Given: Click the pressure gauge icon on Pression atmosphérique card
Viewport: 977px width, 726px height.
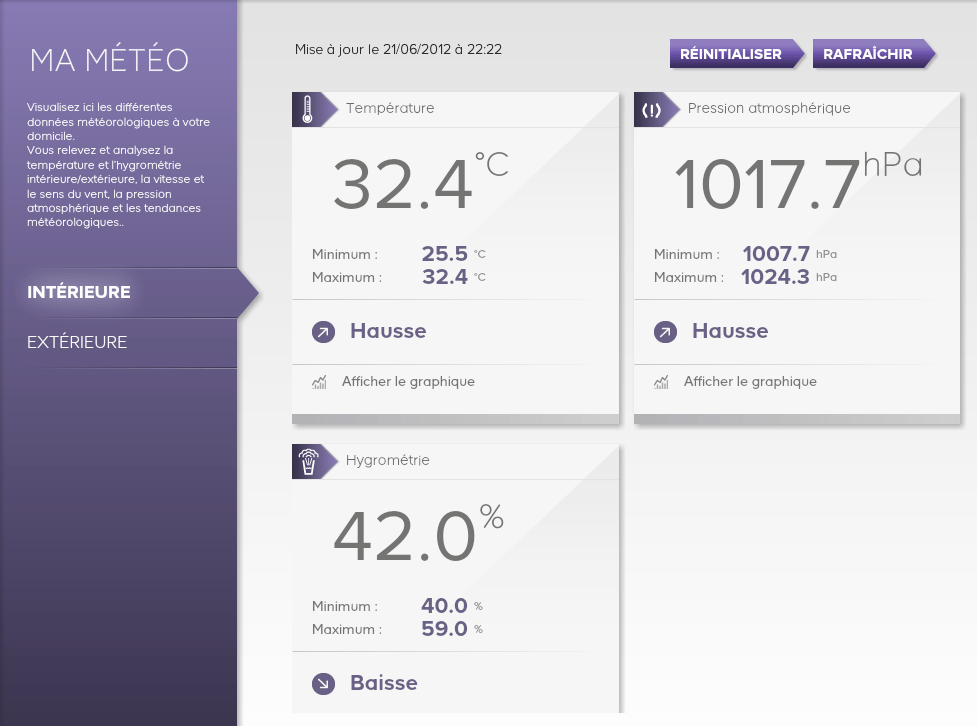Looking at the screenshot, I should pyautogui.click(x=651, y=111).
